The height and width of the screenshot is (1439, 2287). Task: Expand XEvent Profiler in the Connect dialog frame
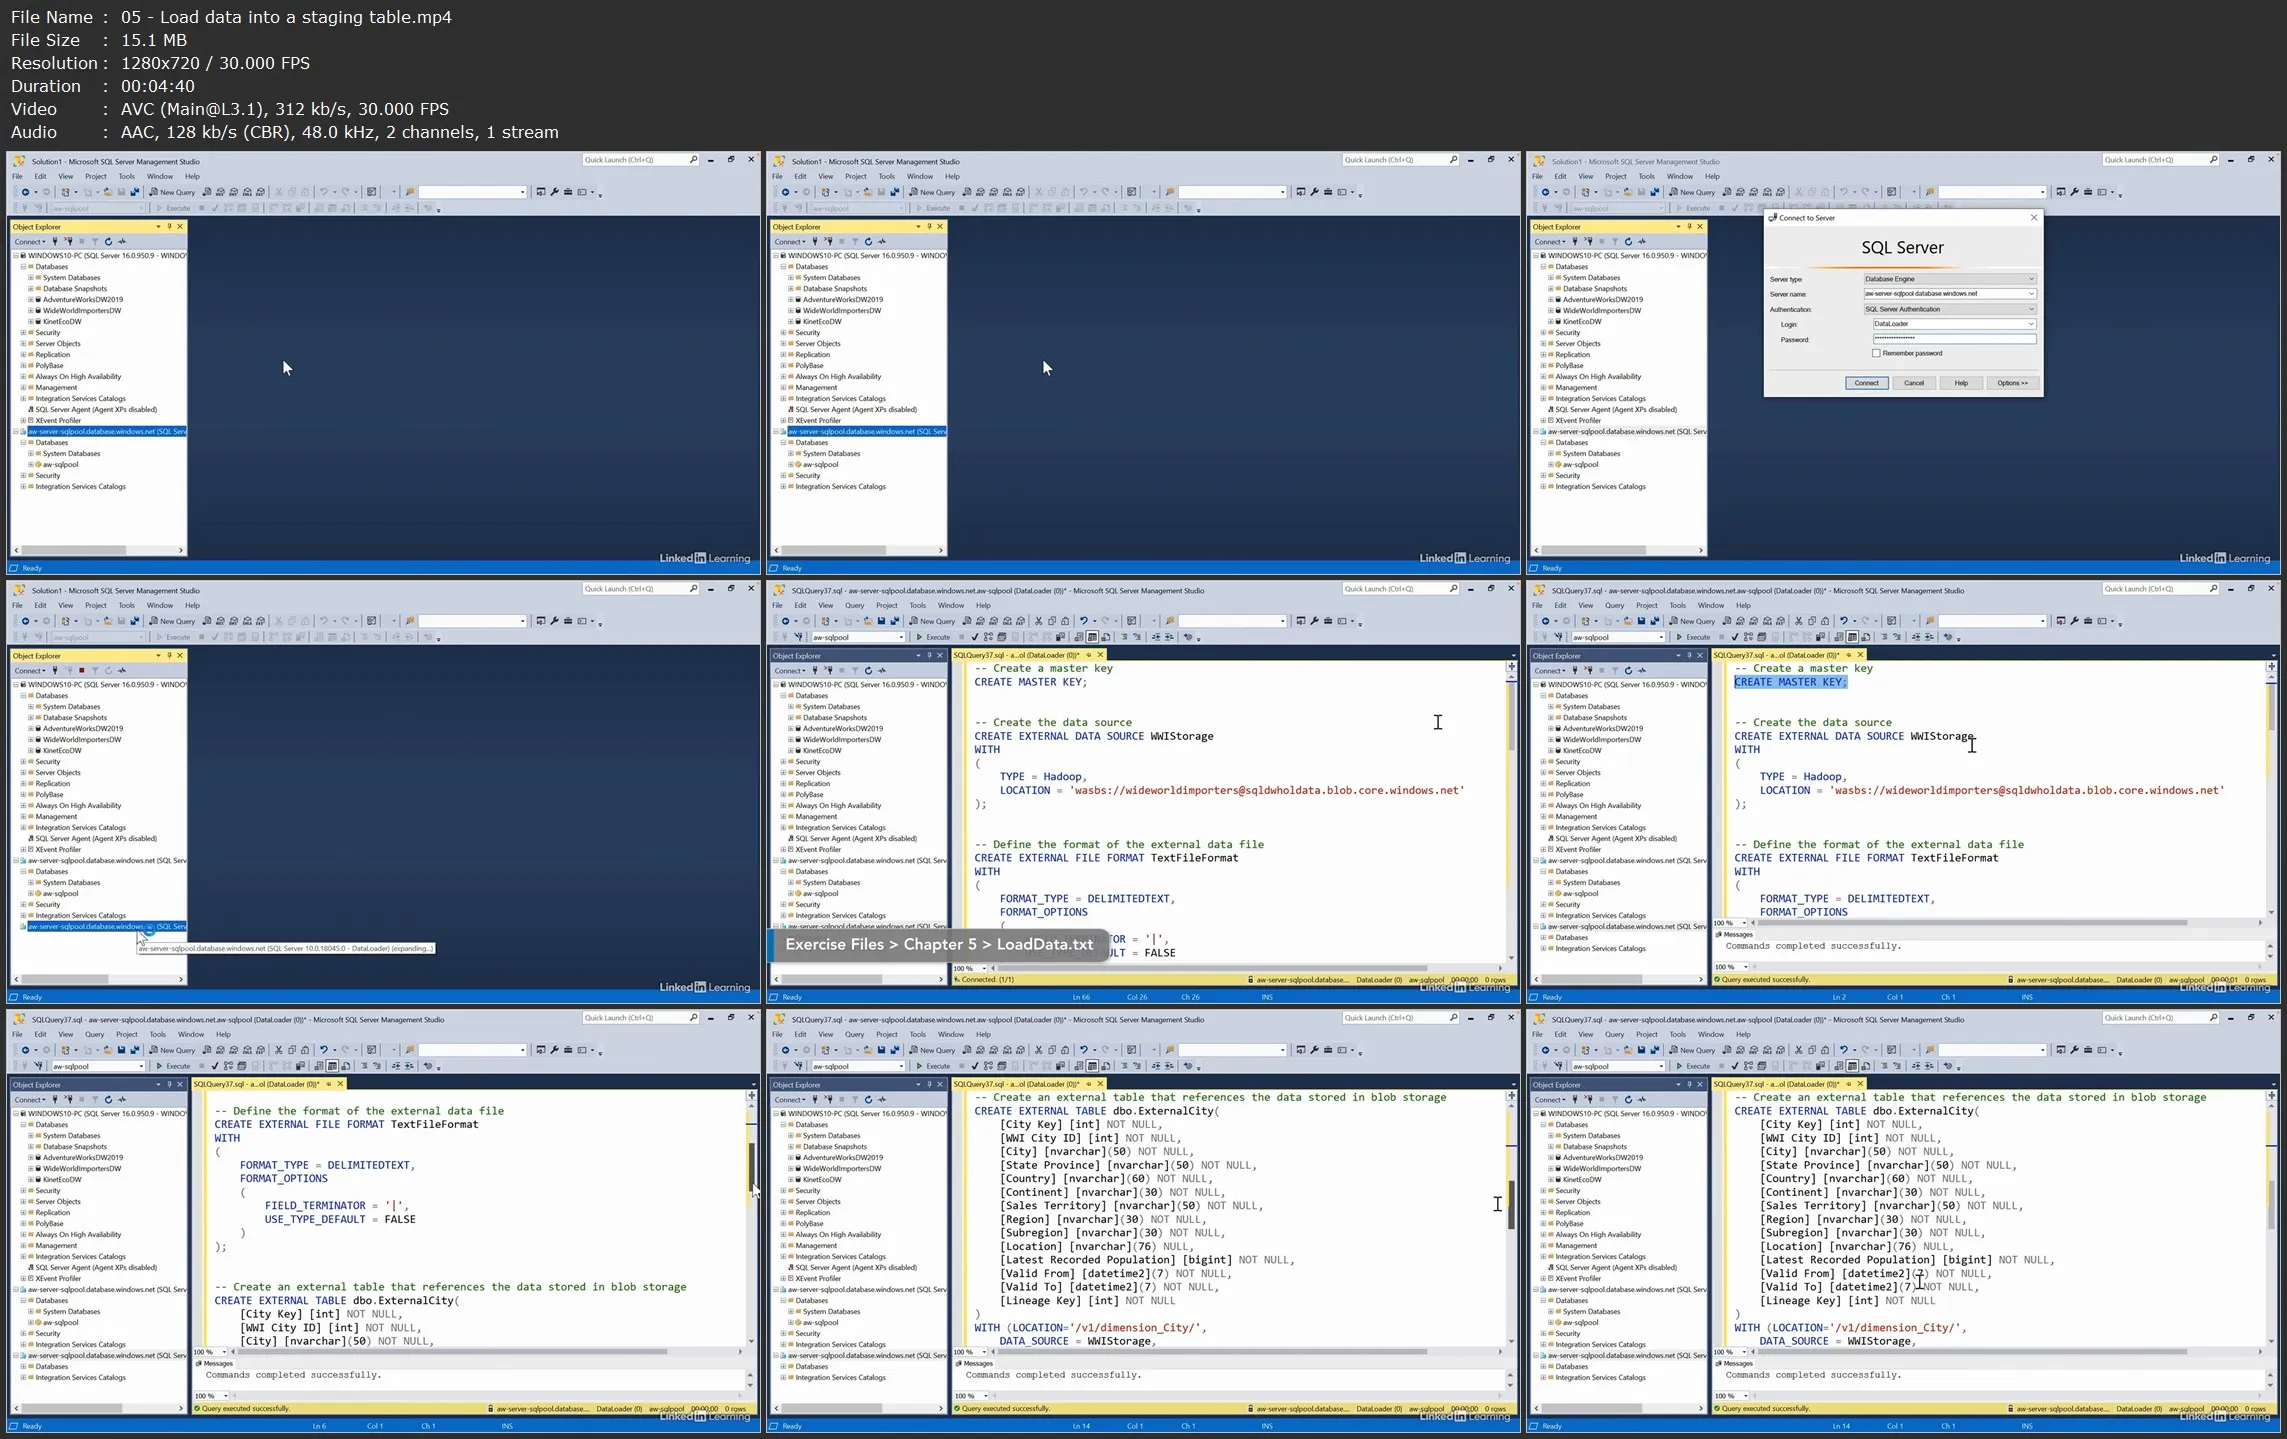1543,421
